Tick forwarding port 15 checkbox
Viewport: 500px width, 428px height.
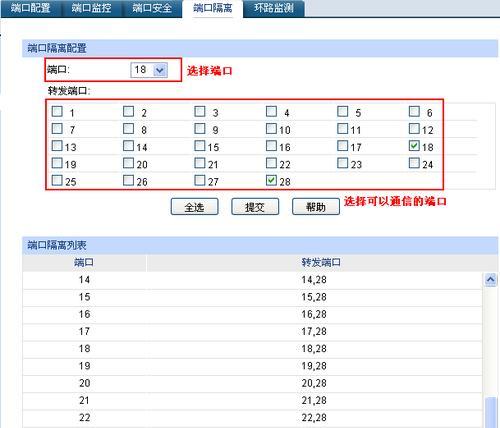(200, 146)
